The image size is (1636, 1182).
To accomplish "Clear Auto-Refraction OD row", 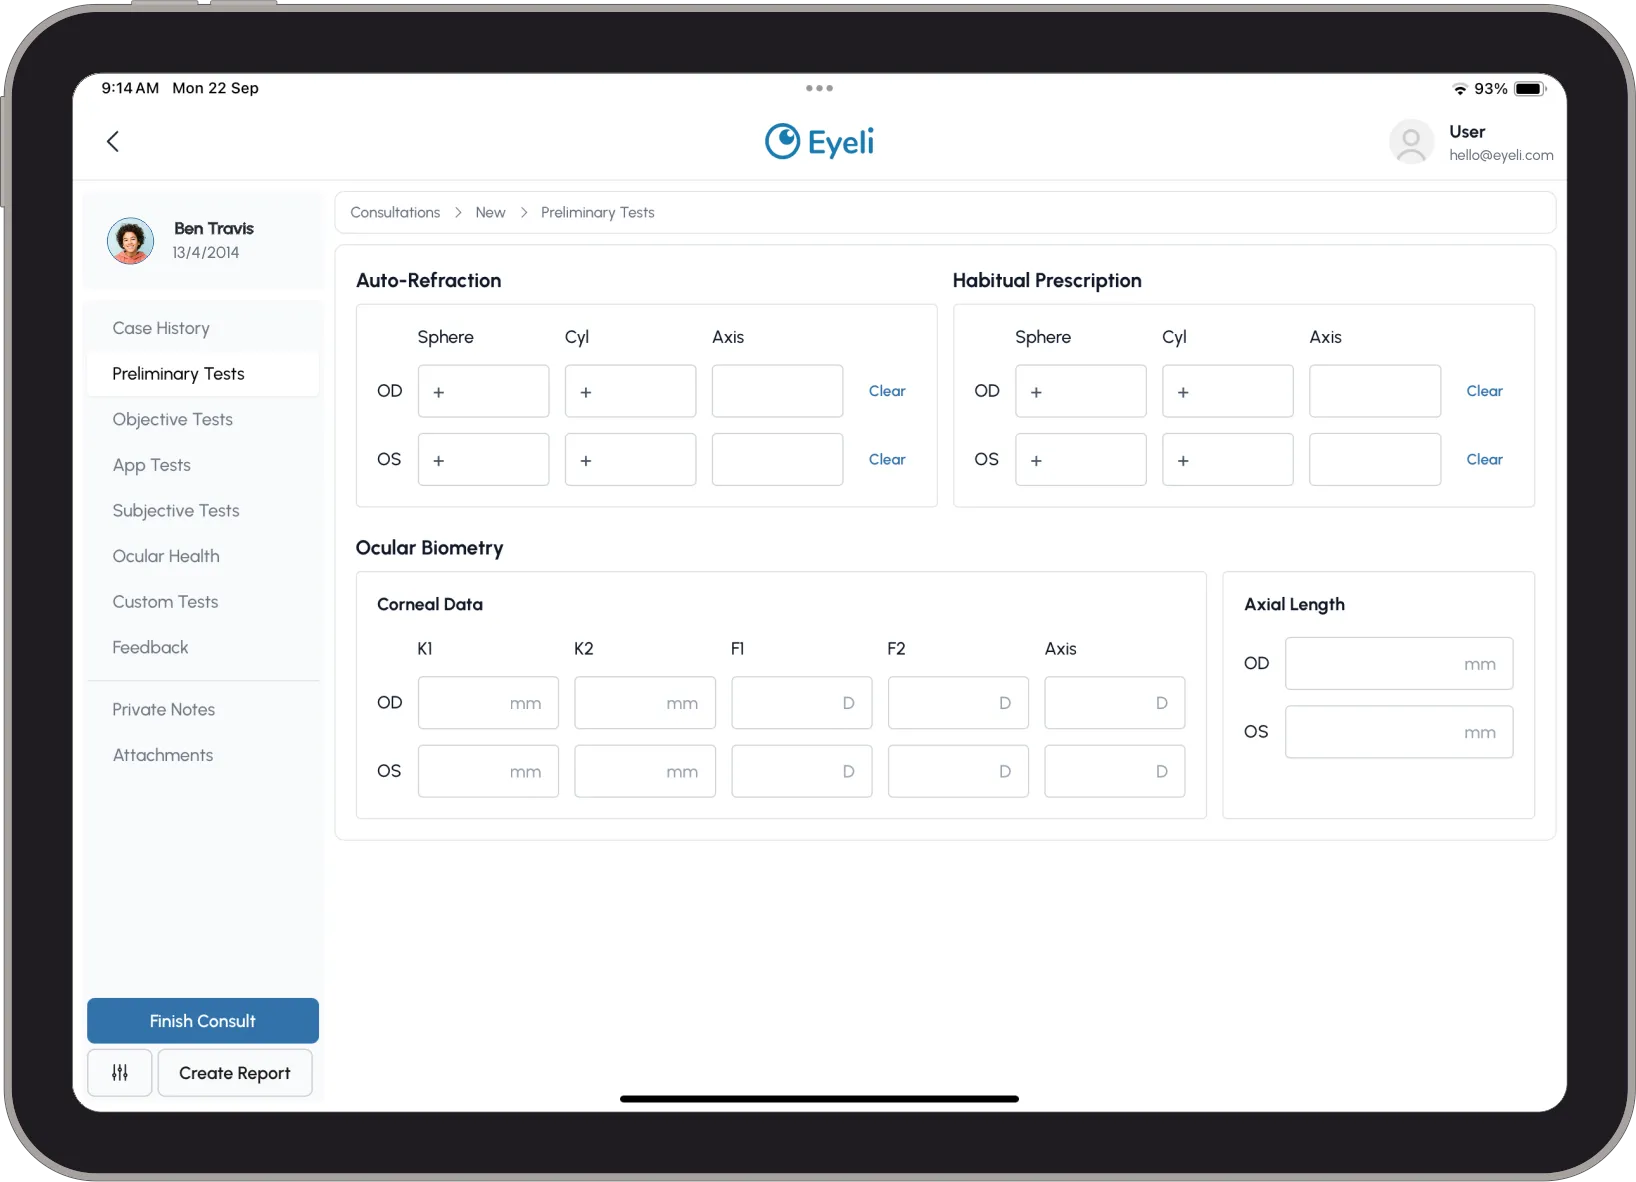I will tap(887, 391).
